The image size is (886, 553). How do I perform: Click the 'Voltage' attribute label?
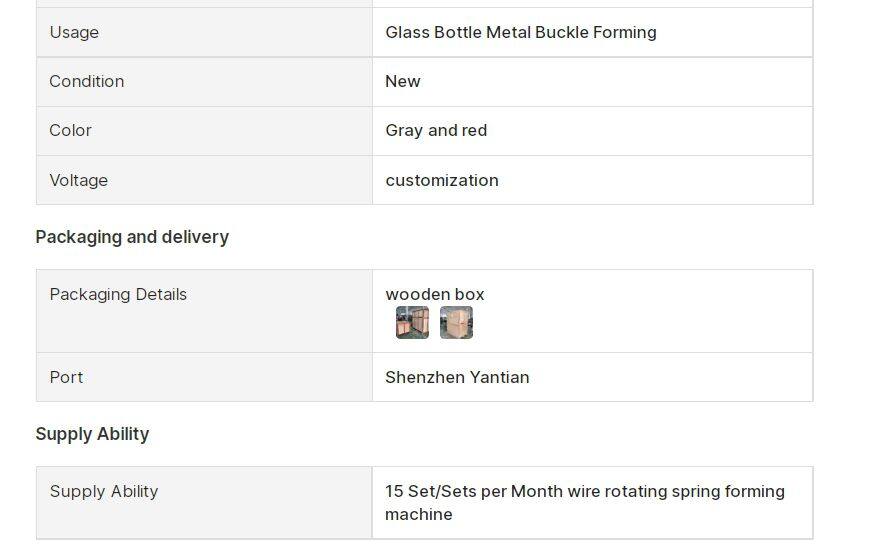pos(78,180)
